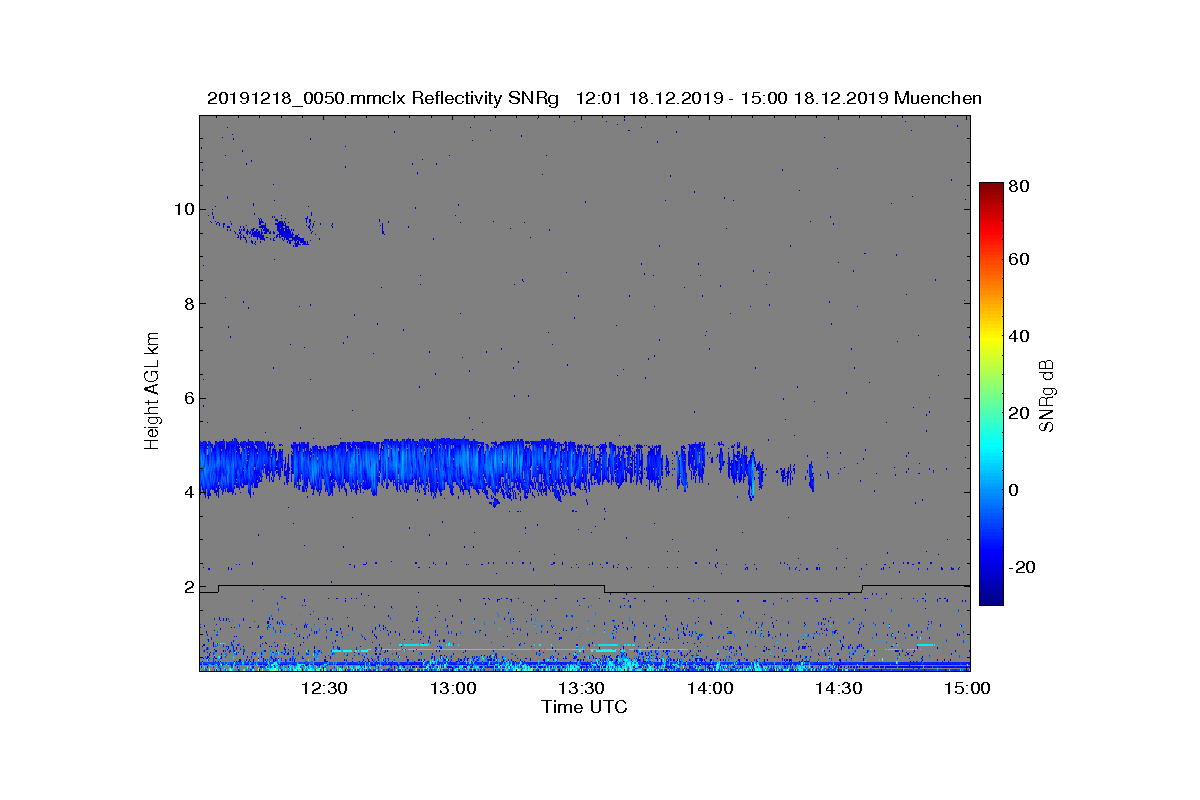1200x800 pixels.
Task: Click the 'Time UTC' x-axis label
Action: point(585,707)
